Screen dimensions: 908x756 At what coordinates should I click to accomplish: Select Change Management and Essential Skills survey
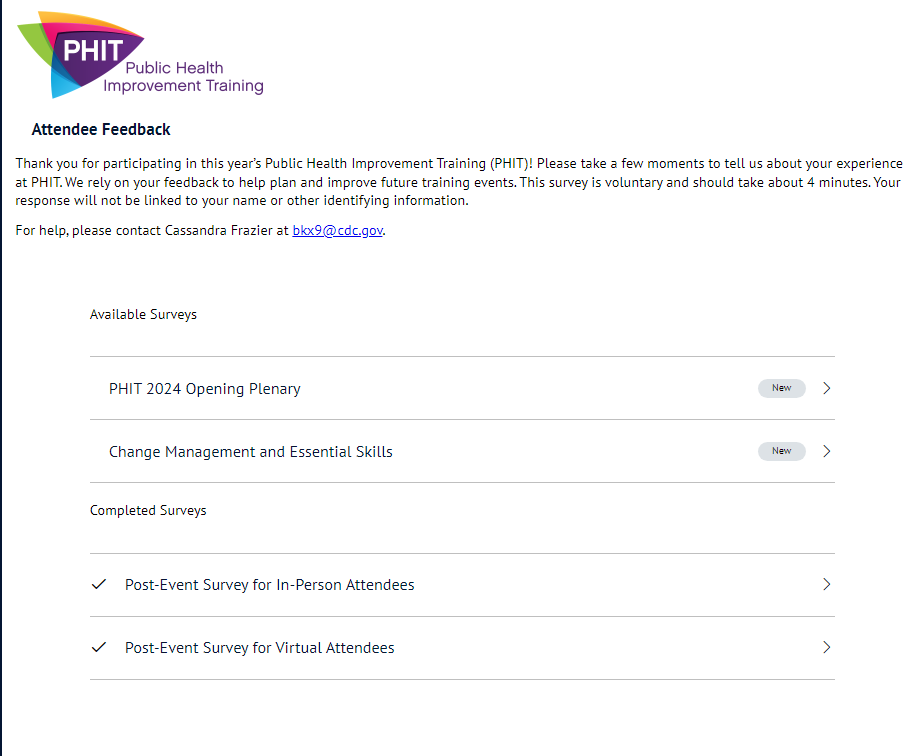point(251,452)
